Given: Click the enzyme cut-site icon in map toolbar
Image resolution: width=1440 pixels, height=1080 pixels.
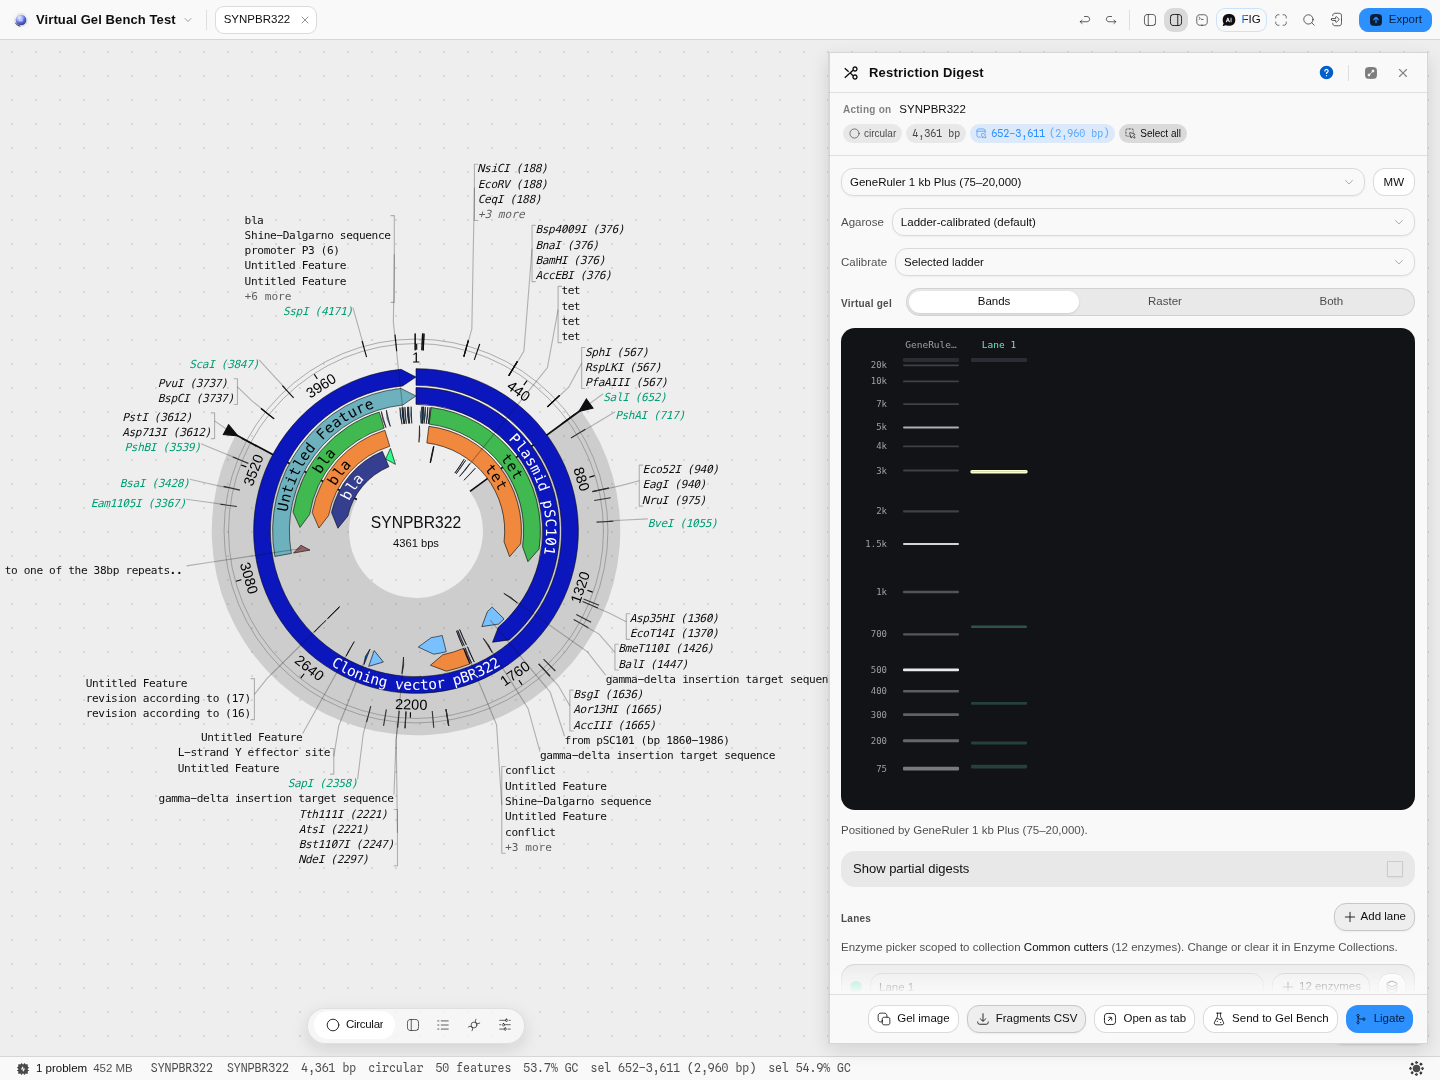Looking at the screenshot, I should pyautogui.click(x=474, y=1025).
